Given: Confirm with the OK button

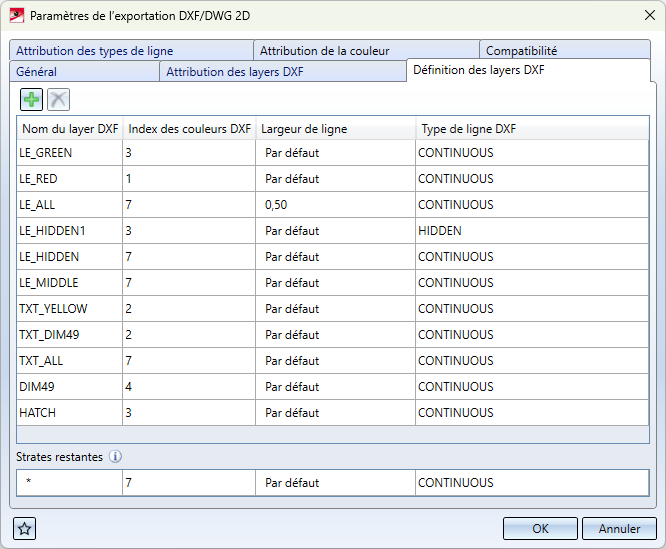Looking at the screenshot, I should coord(540,529).
